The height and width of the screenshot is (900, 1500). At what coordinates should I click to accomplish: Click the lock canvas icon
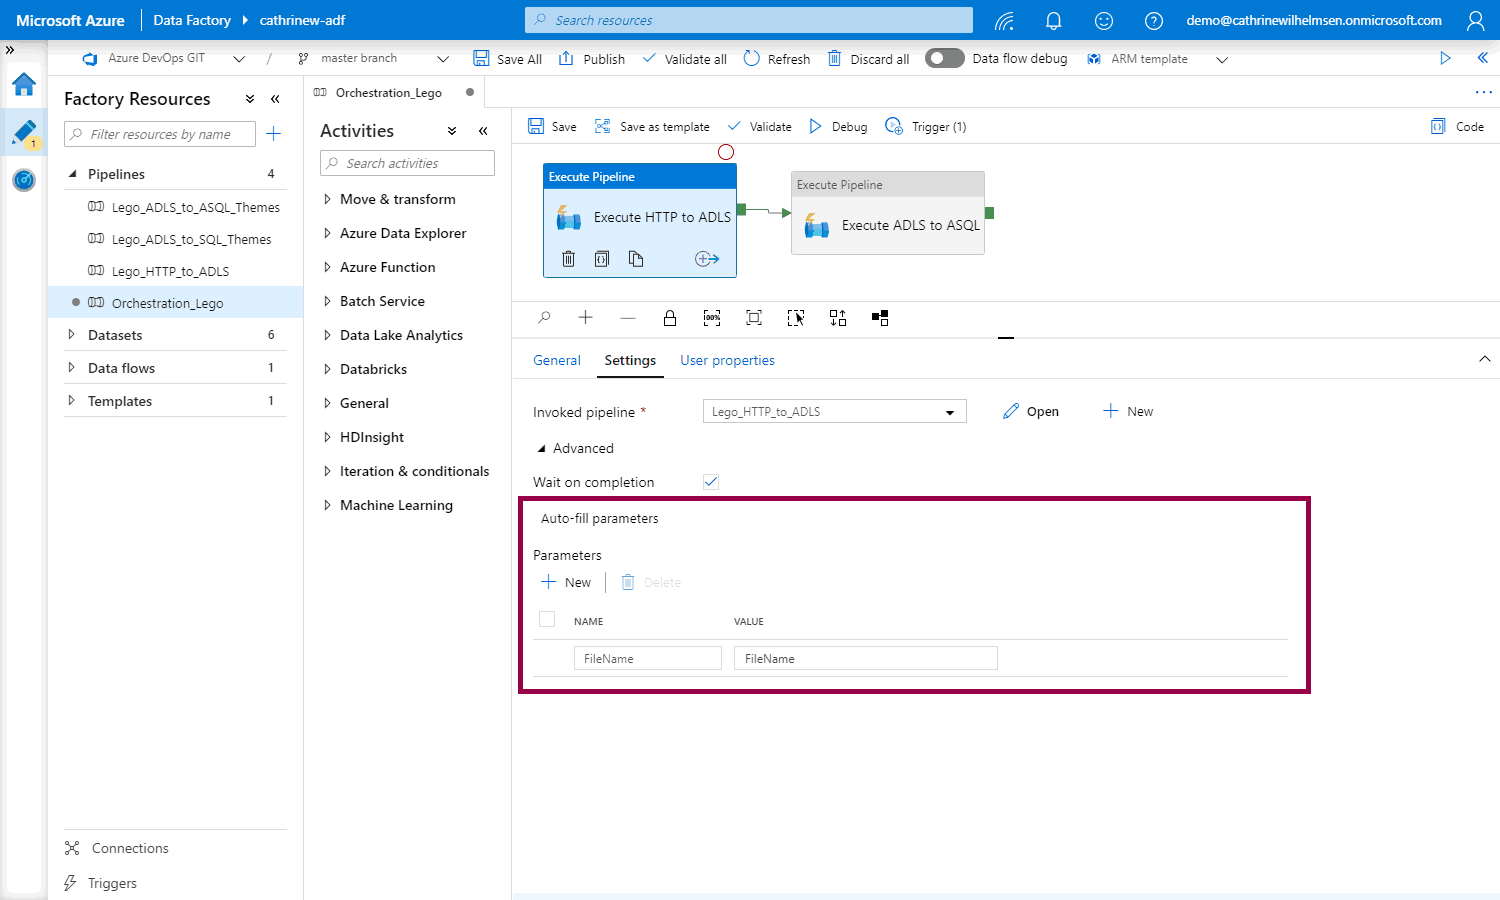(670, 318)
